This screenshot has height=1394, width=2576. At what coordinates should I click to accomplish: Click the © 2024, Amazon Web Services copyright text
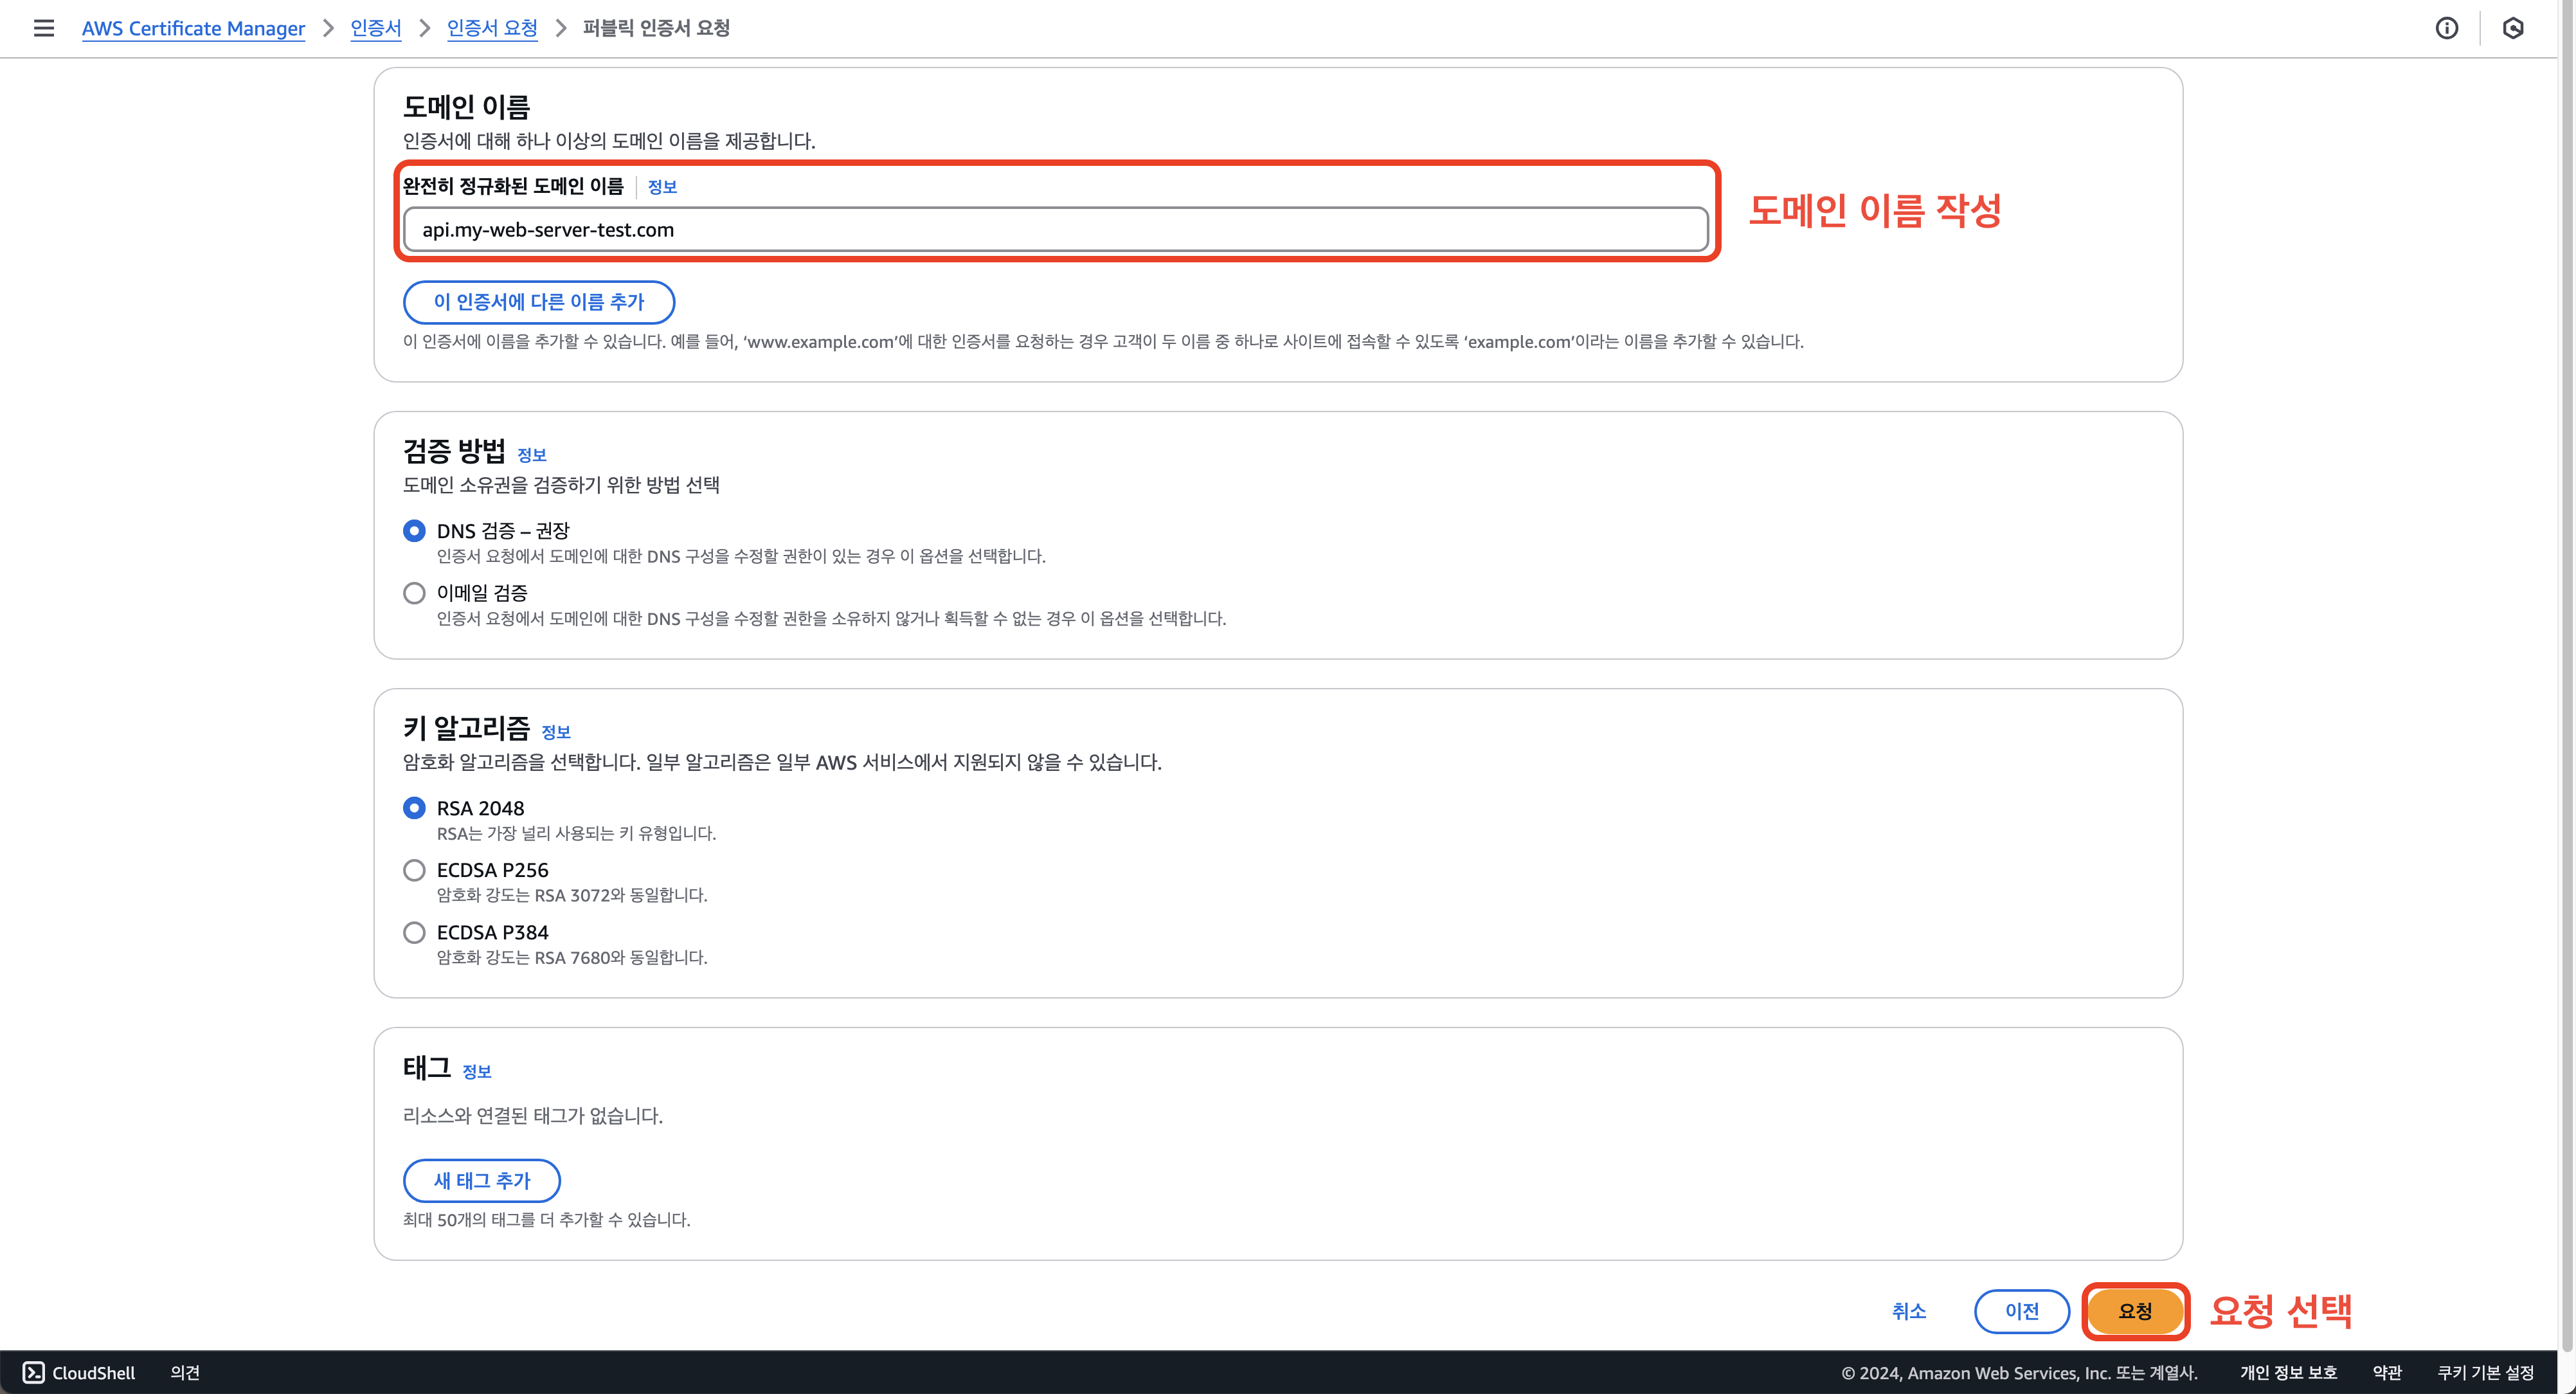(x=2019, y=1373)
